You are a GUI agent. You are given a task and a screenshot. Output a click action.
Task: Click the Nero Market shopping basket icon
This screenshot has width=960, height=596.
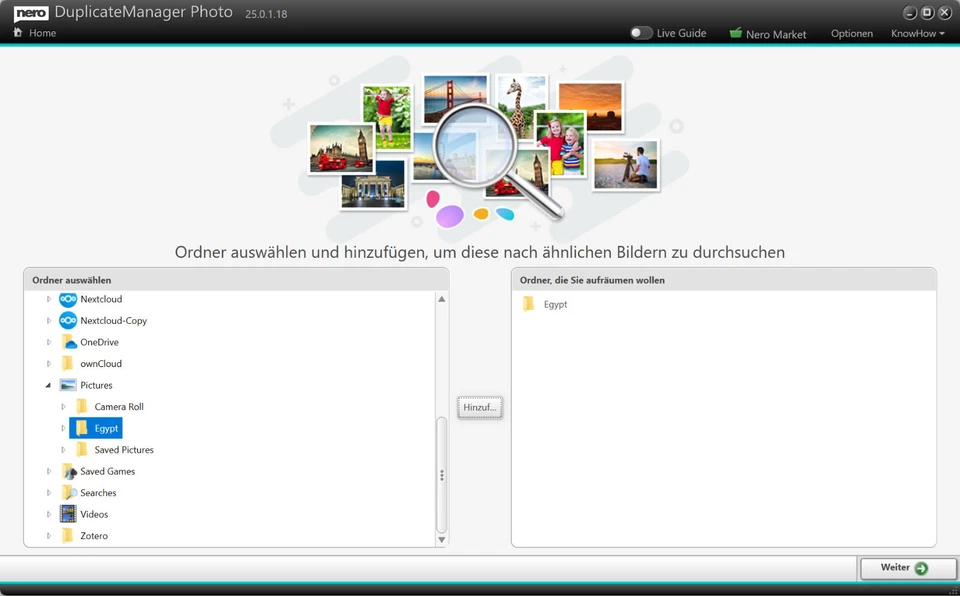736,33
